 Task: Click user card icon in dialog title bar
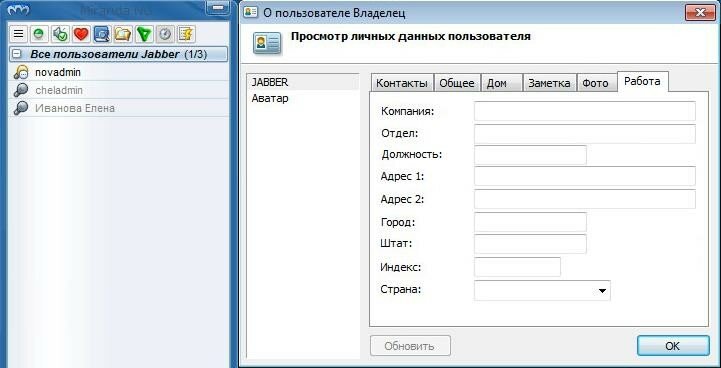[x=251, y=12]
